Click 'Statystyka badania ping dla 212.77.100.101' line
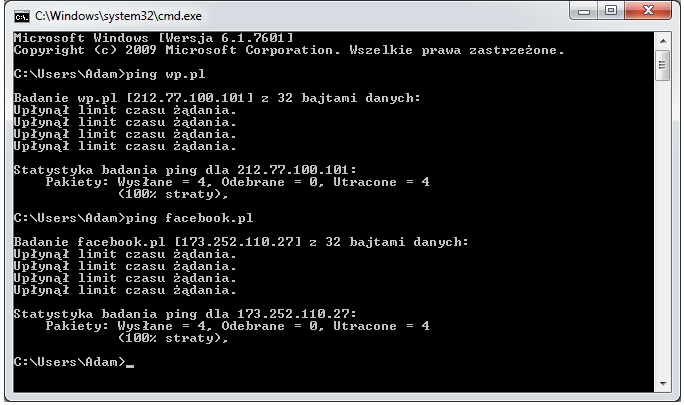 tap(185, 170)
